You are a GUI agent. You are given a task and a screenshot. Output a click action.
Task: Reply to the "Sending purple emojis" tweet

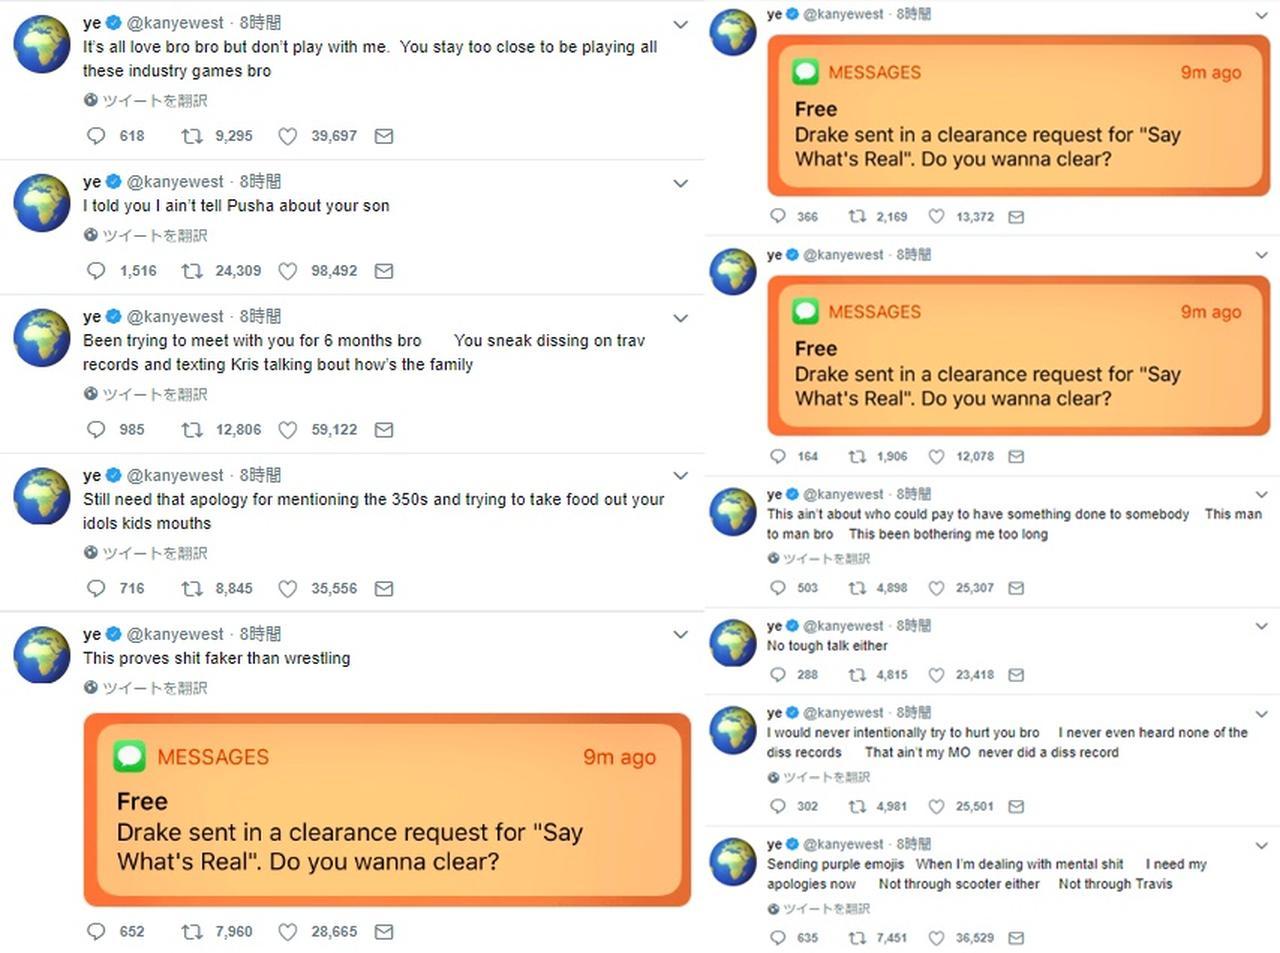point(778,938)
